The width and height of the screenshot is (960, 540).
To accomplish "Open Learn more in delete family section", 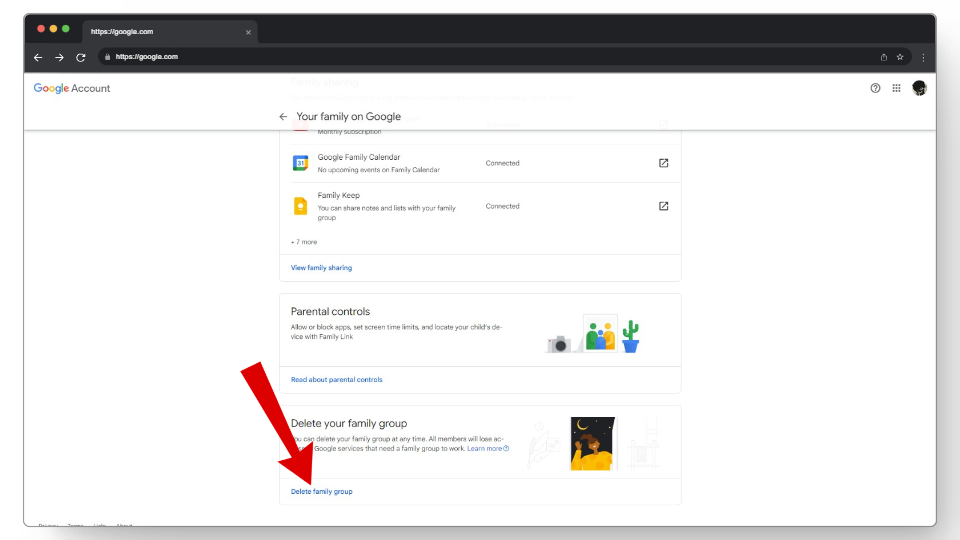I will 487,449.
